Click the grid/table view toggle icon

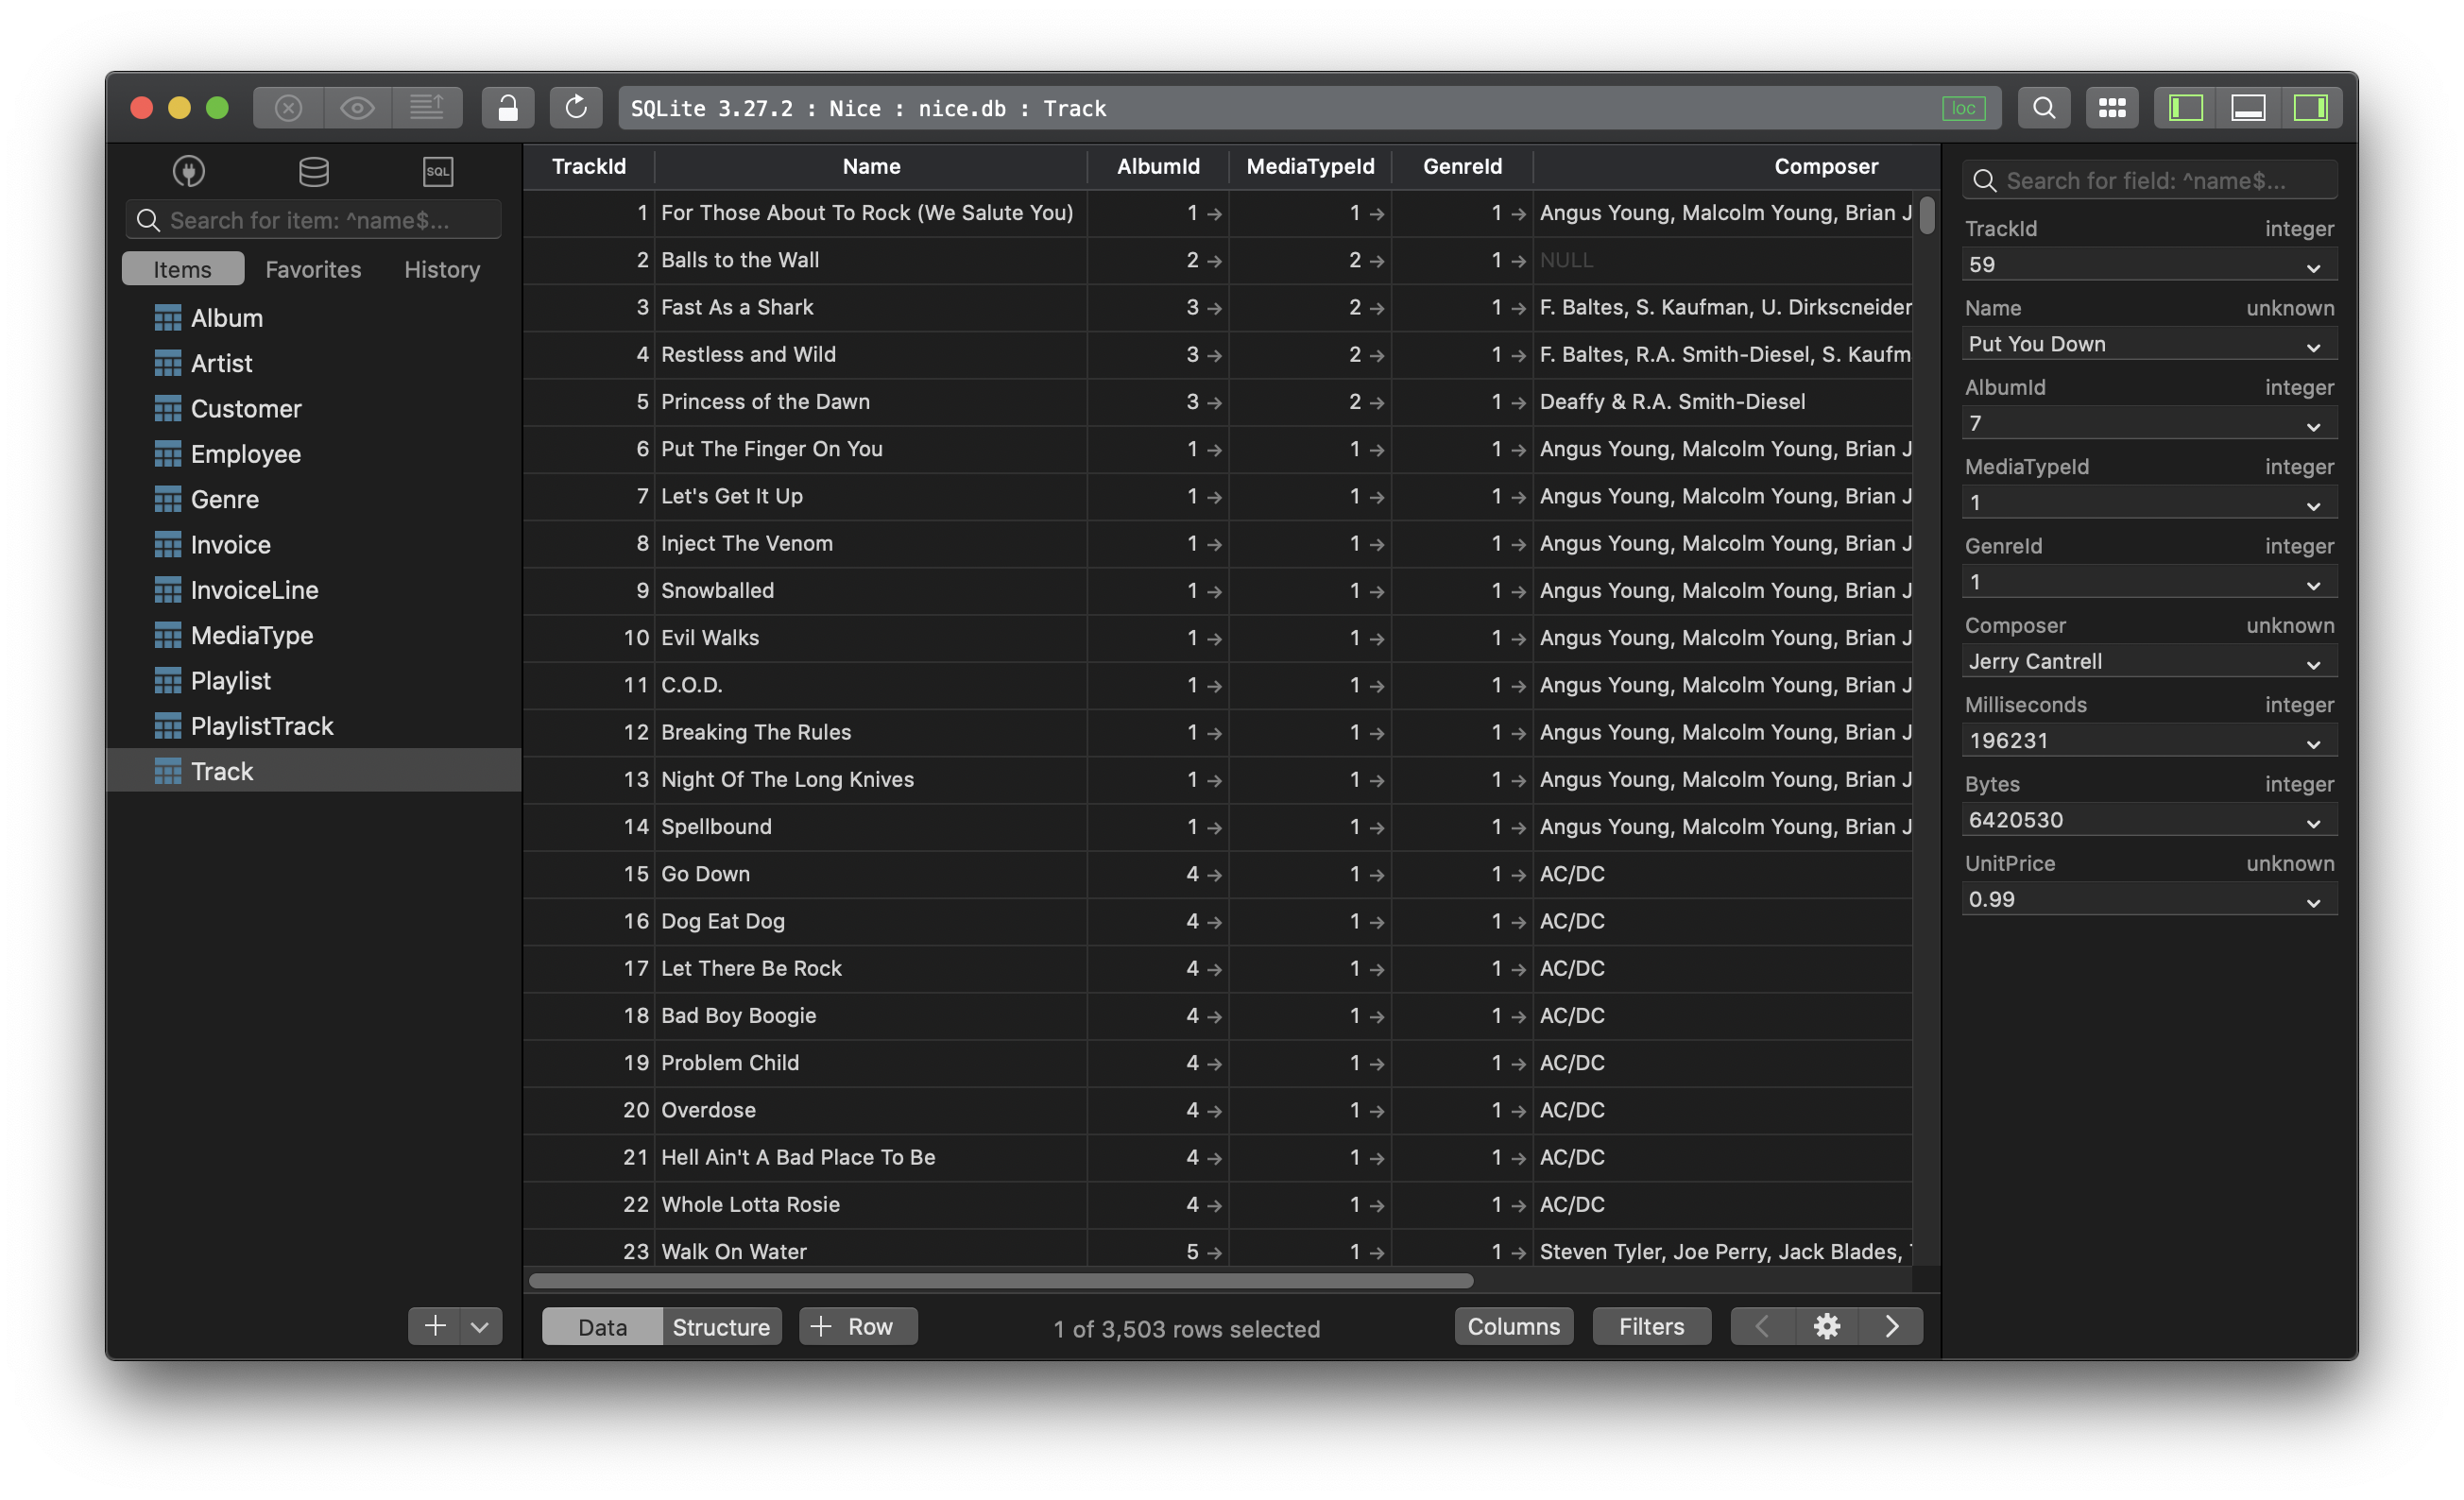pyautogui.click(x=2111, y=106)
